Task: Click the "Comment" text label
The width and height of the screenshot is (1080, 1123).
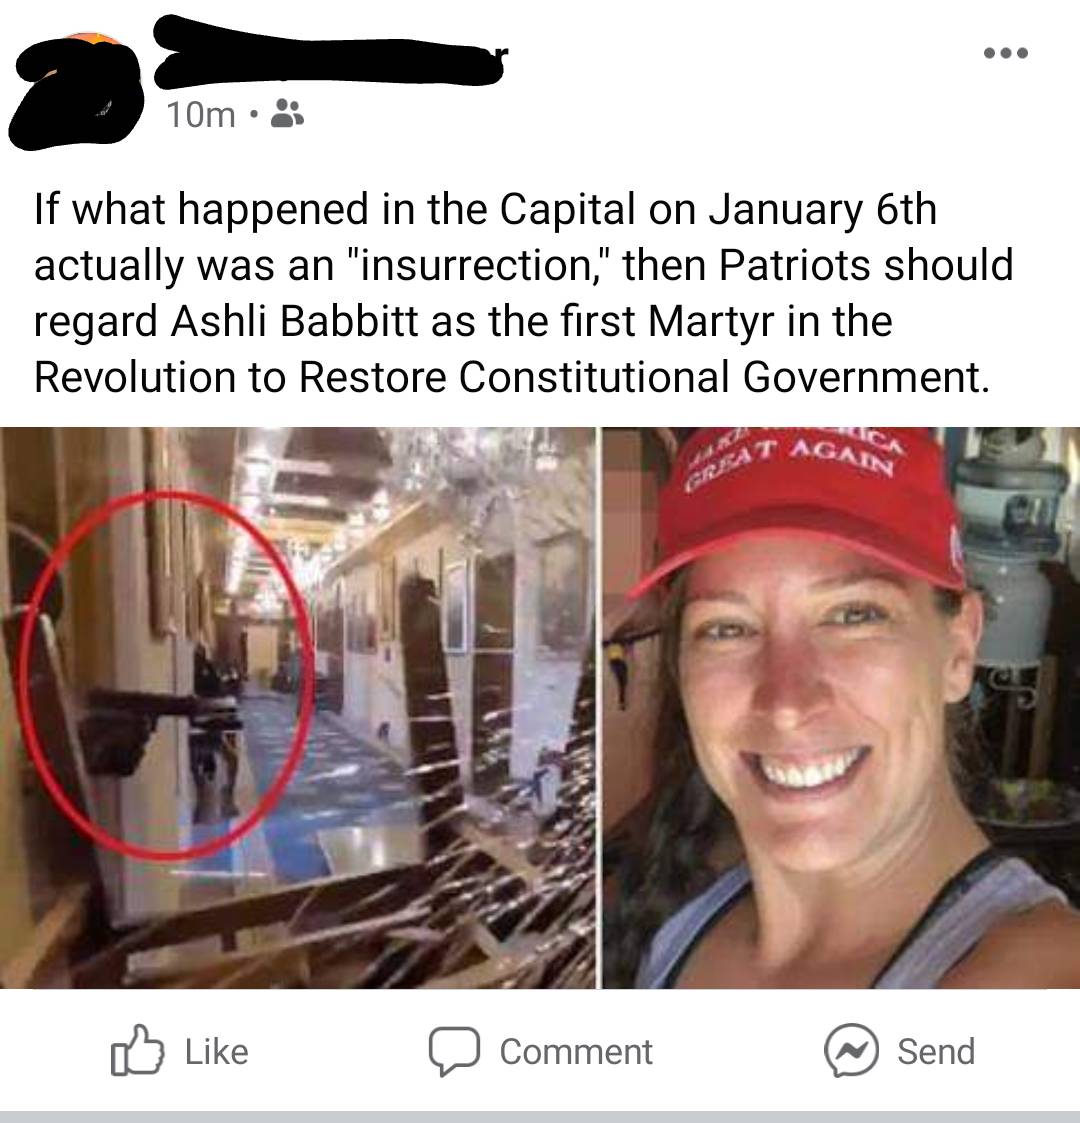Action: tap(576, 1052)
